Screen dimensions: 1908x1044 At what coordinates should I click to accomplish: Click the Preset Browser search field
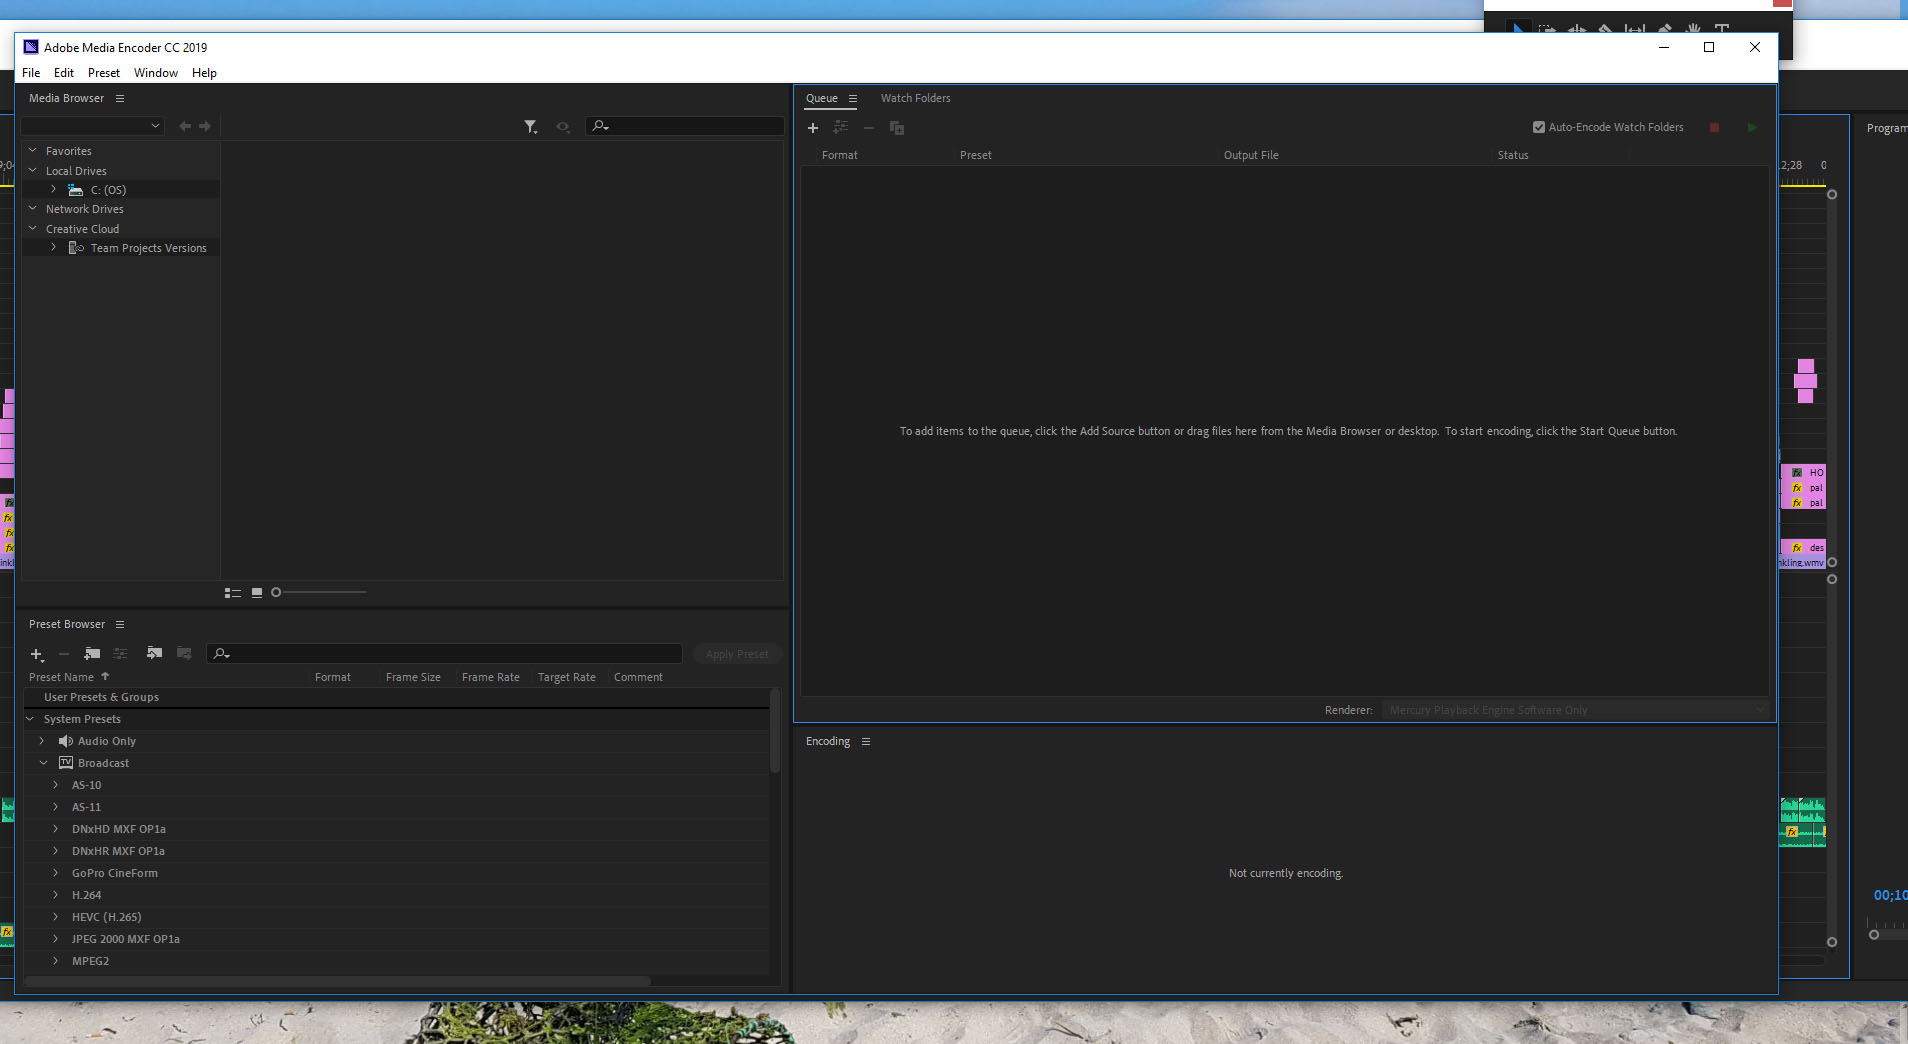coord(445,654)
